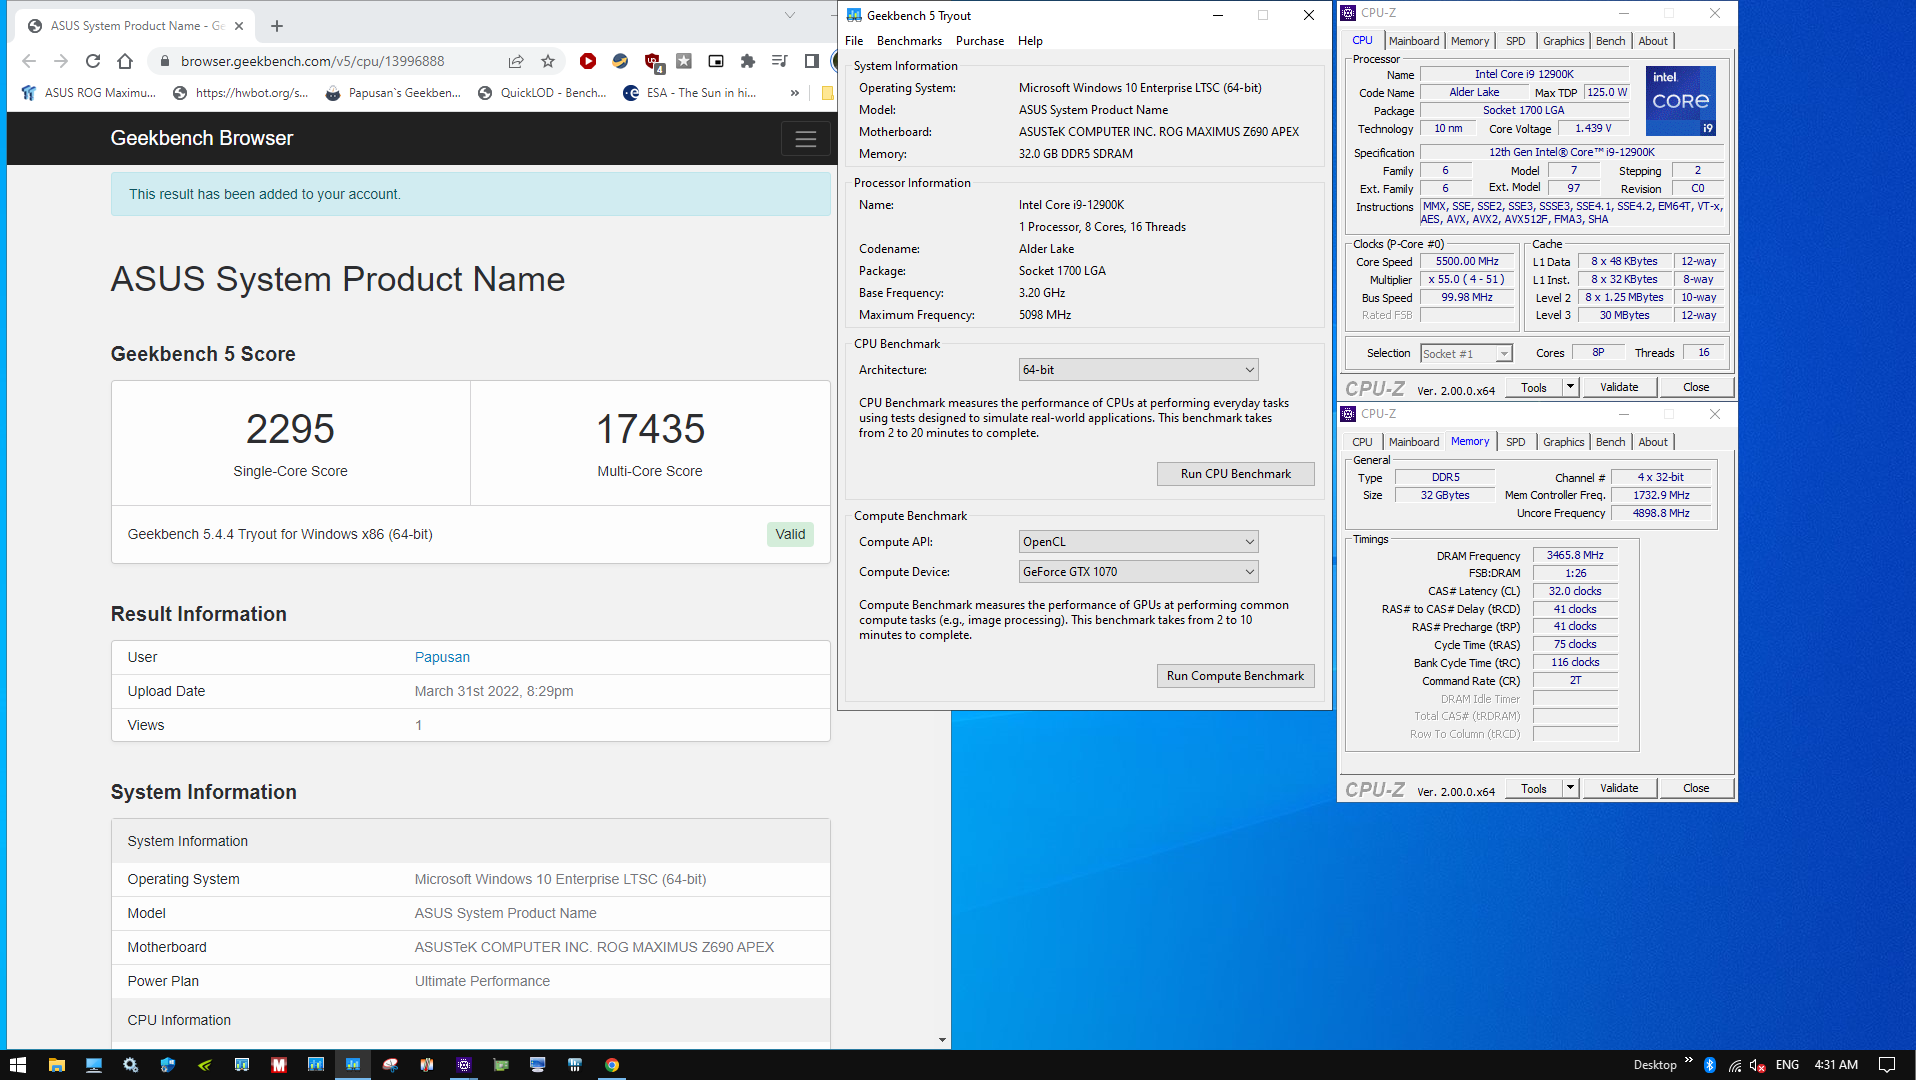The height and width of the screenshot is (1080, 1916).
Task: Open the red play-button extension icon
Action: pyautogui.click(x=588, y=61)
